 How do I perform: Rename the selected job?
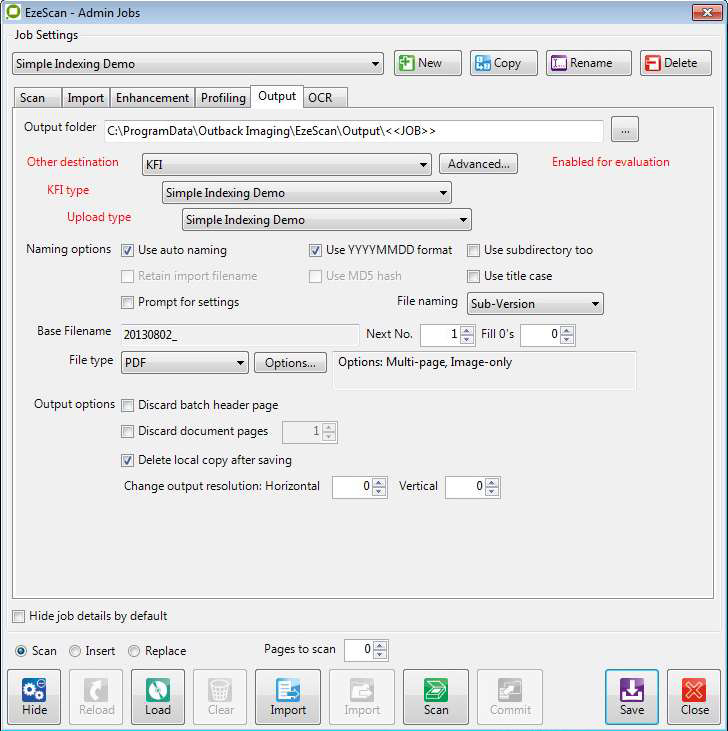[x=588, y=63]
